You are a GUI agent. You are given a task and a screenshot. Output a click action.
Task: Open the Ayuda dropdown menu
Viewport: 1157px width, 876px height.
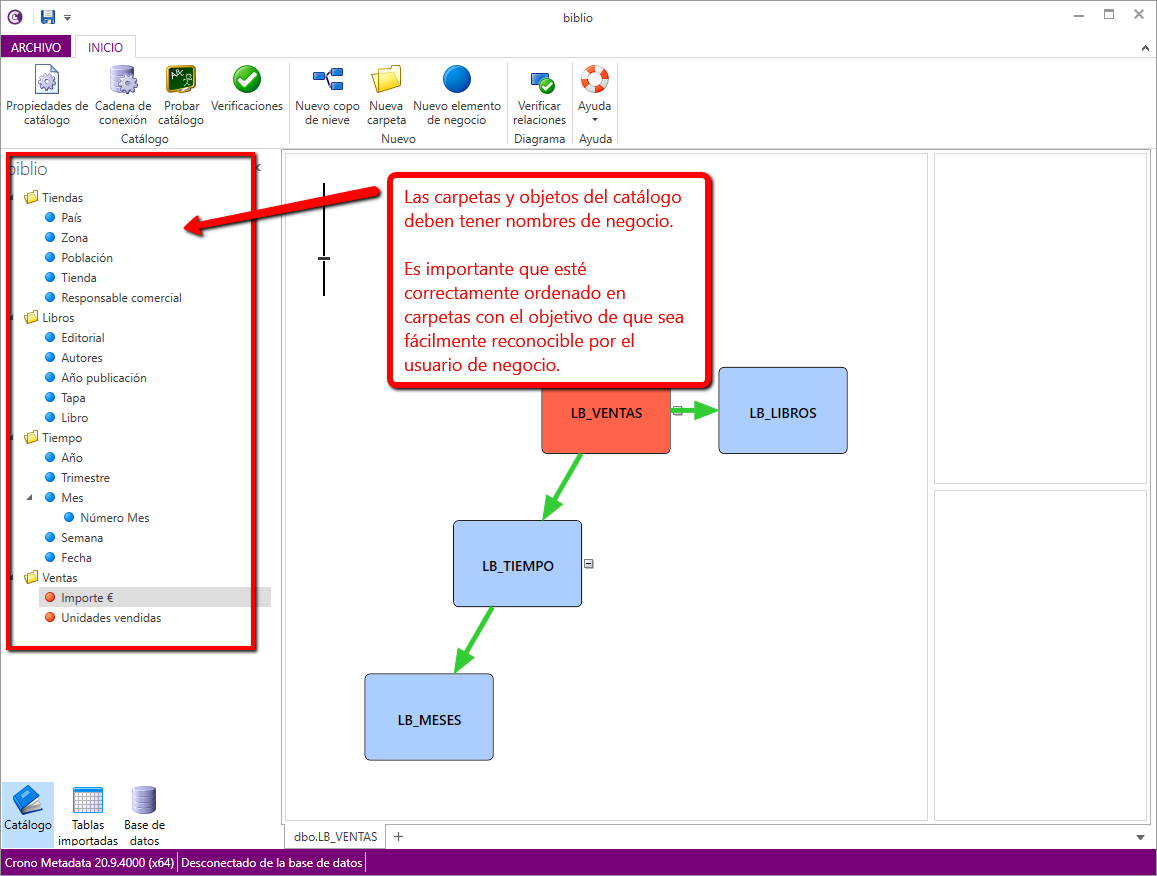[594, 96]
